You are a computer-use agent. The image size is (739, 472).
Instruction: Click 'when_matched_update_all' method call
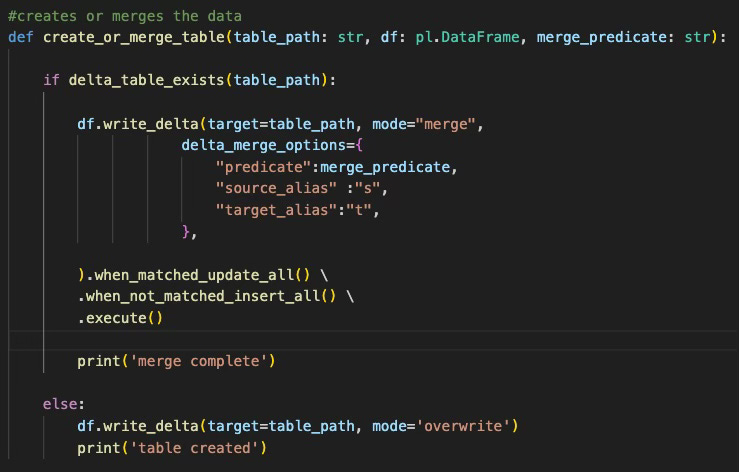194,275
